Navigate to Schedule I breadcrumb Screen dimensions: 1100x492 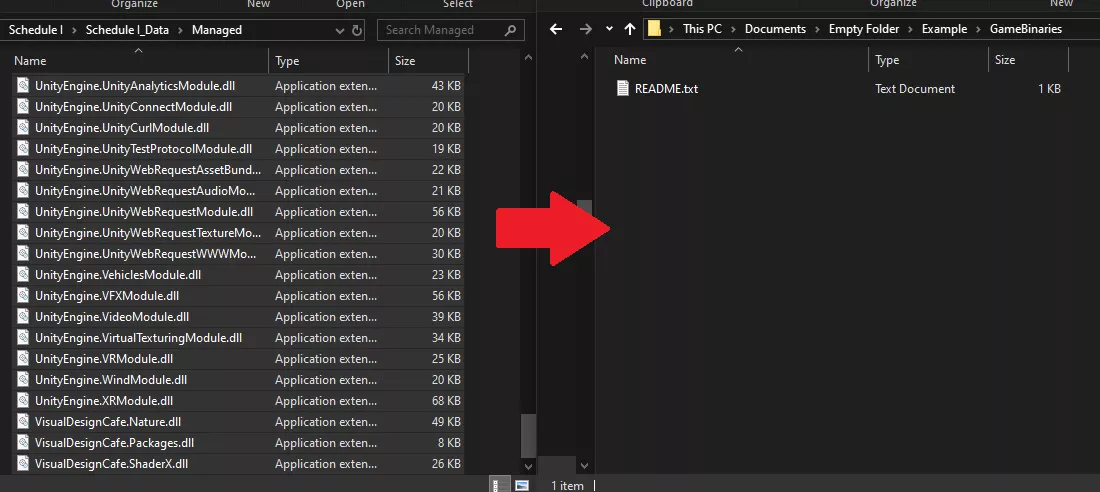pyautogui.click(x=36, y=30)
